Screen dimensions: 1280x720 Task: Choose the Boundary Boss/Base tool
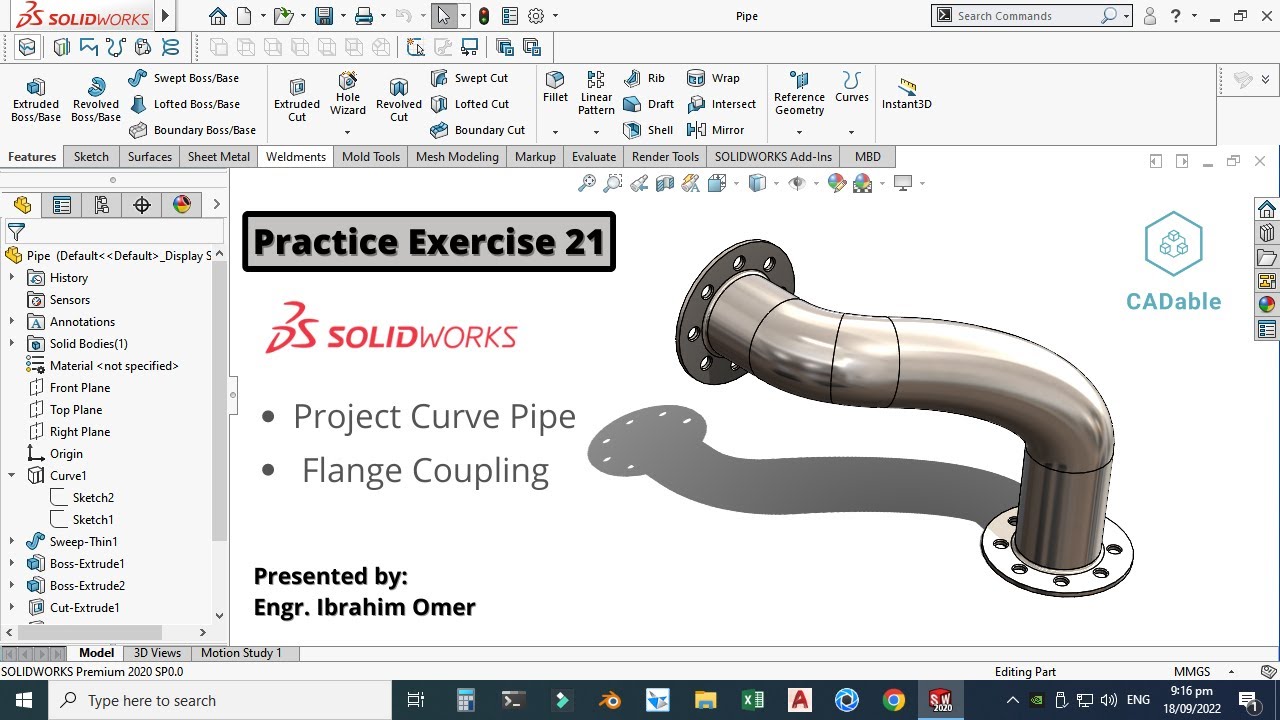[192, 130]
